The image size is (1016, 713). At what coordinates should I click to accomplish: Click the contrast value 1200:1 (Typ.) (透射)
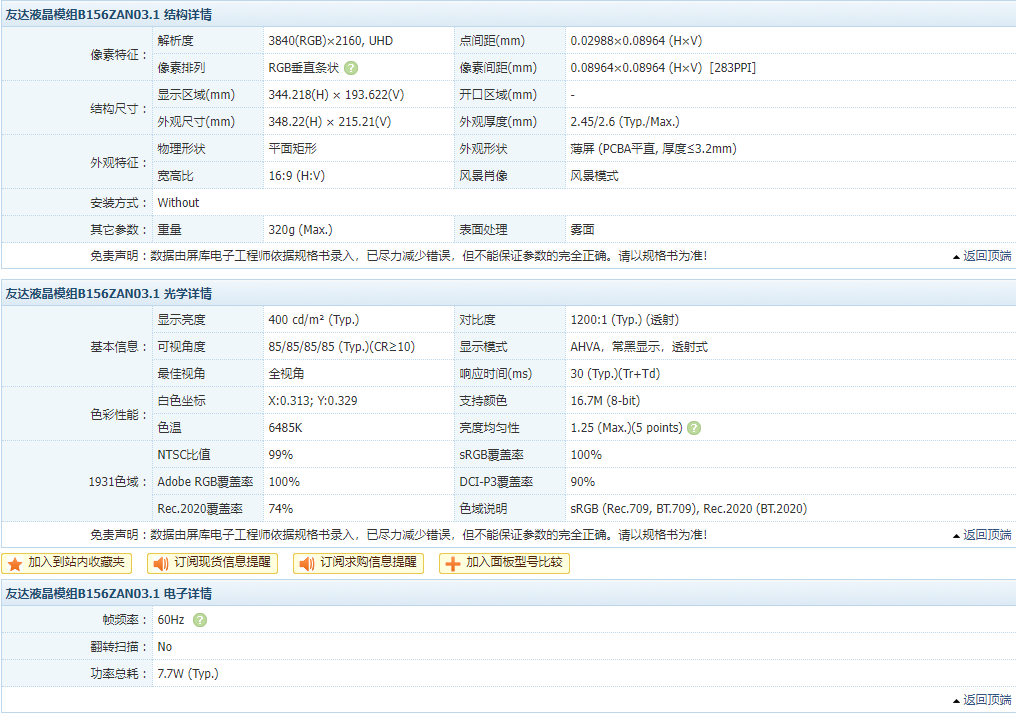pos(625,320)
